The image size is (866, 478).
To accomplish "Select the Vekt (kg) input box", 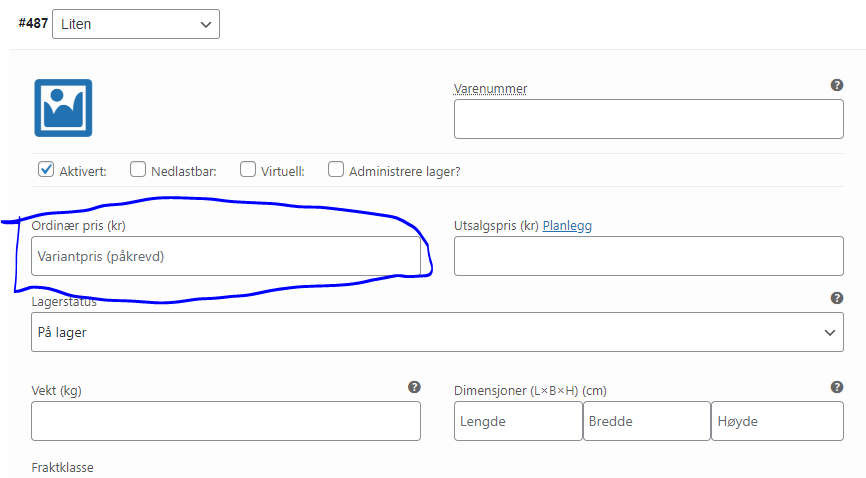I will (x=226, y=421).
